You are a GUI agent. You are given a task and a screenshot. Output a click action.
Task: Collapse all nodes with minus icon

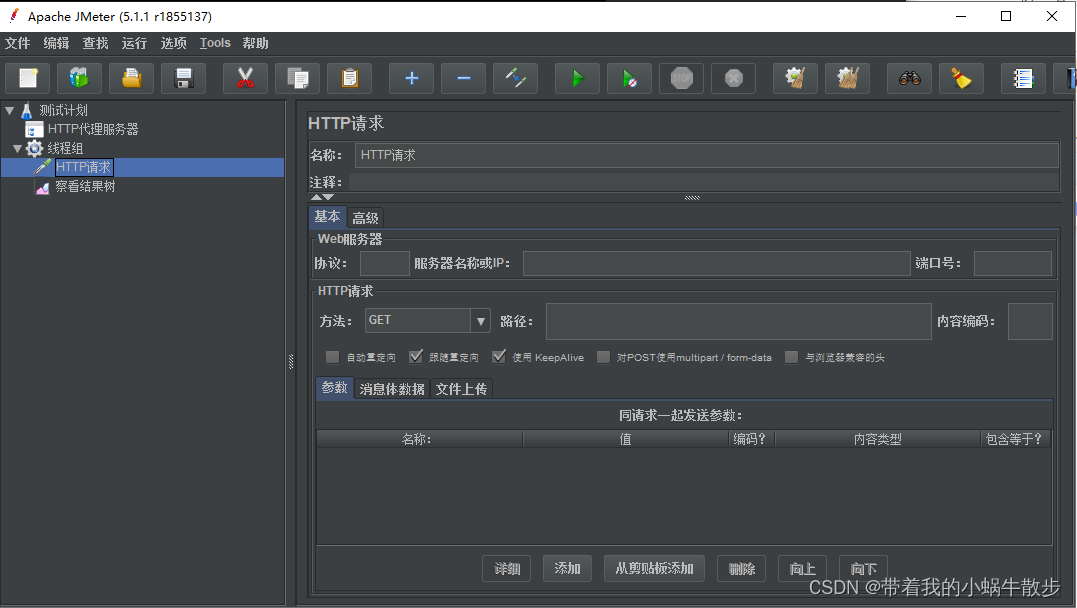(464, 78)
